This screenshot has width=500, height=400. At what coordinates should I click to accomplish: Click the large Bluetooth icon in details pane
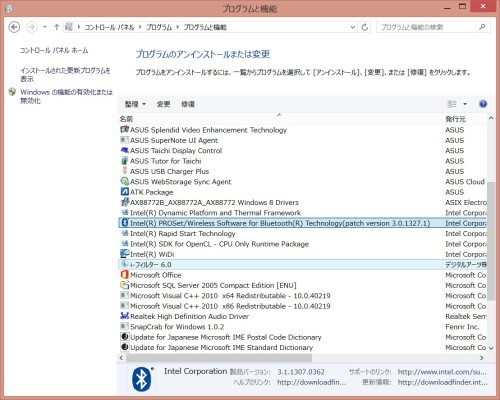[x=142, y=379]
